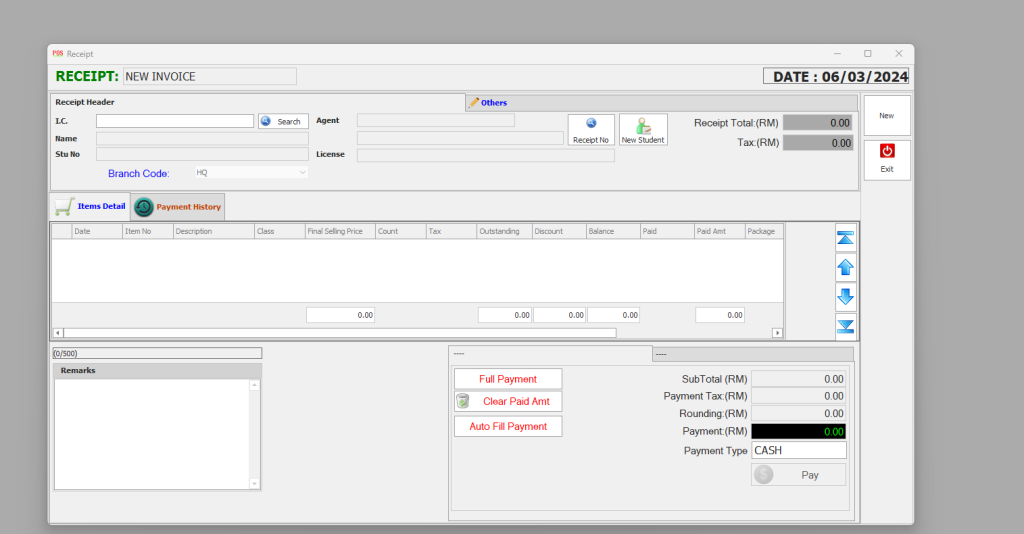Click the Receipt Total (RM) value field
This screenshot has width=1024, height=534.
818,123
